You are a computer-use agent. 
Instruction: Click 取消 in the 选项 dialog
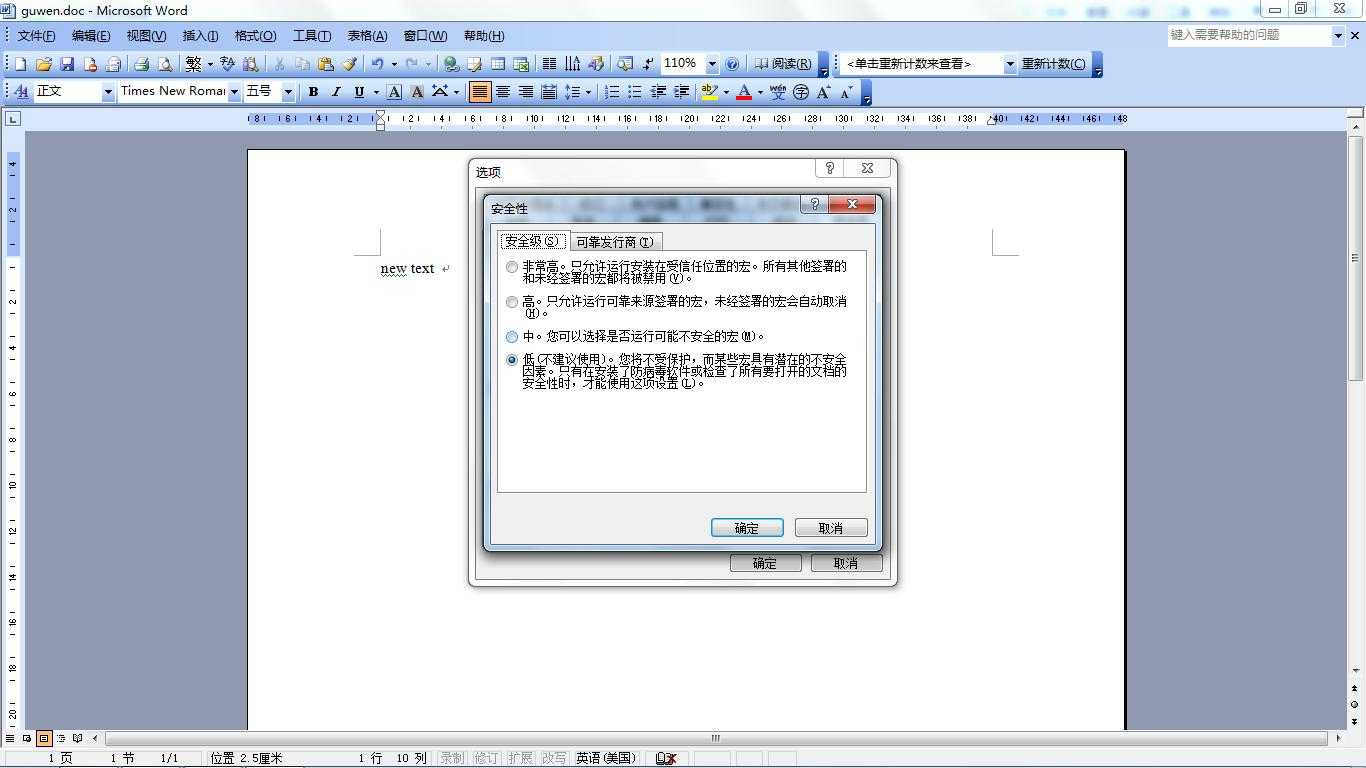846,563
